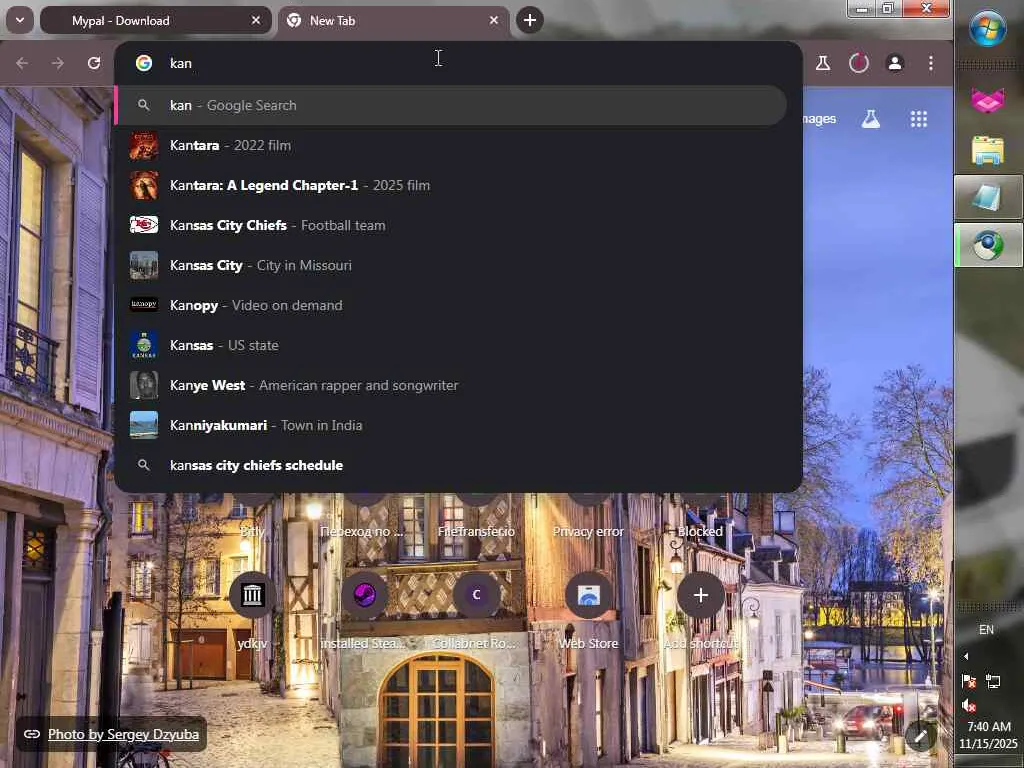Screen dimensions: 1024x768
Task: Click the Kansas City Chiefs logo thumbnail
Action: coord(144,225)
